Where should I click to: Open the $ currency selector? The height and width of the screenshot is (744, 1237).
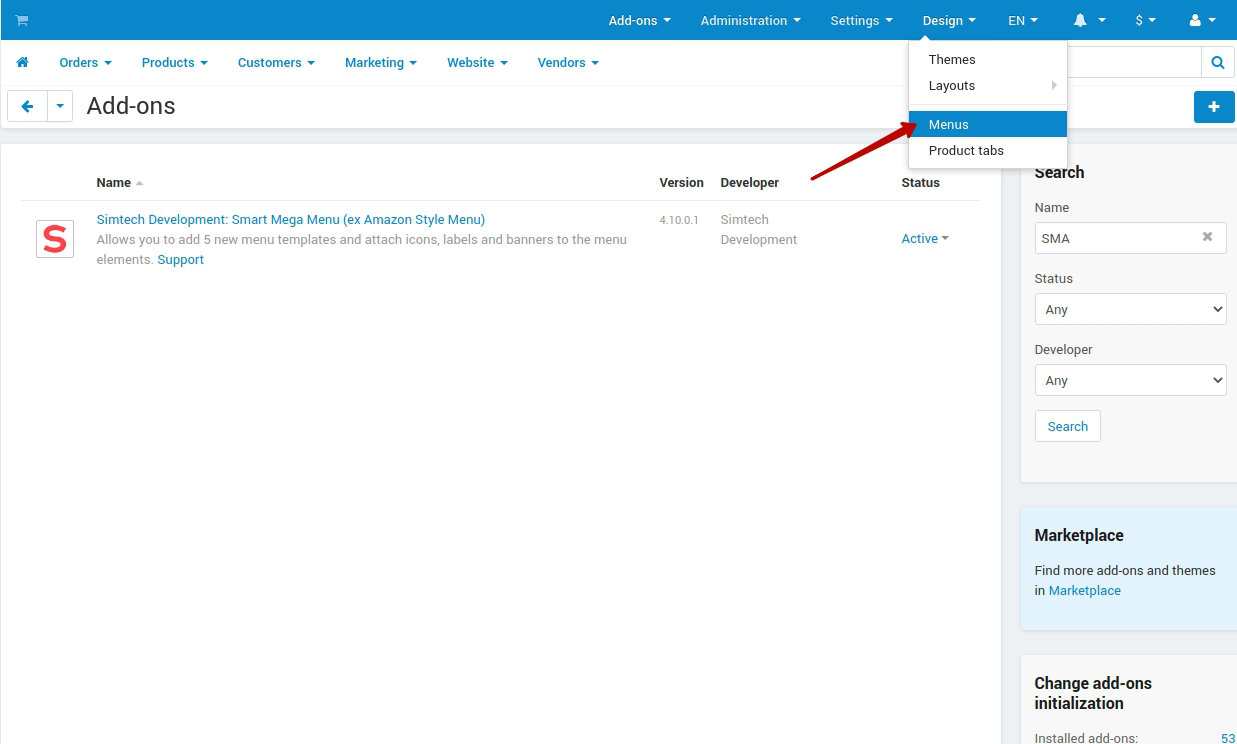[1146, 20]
